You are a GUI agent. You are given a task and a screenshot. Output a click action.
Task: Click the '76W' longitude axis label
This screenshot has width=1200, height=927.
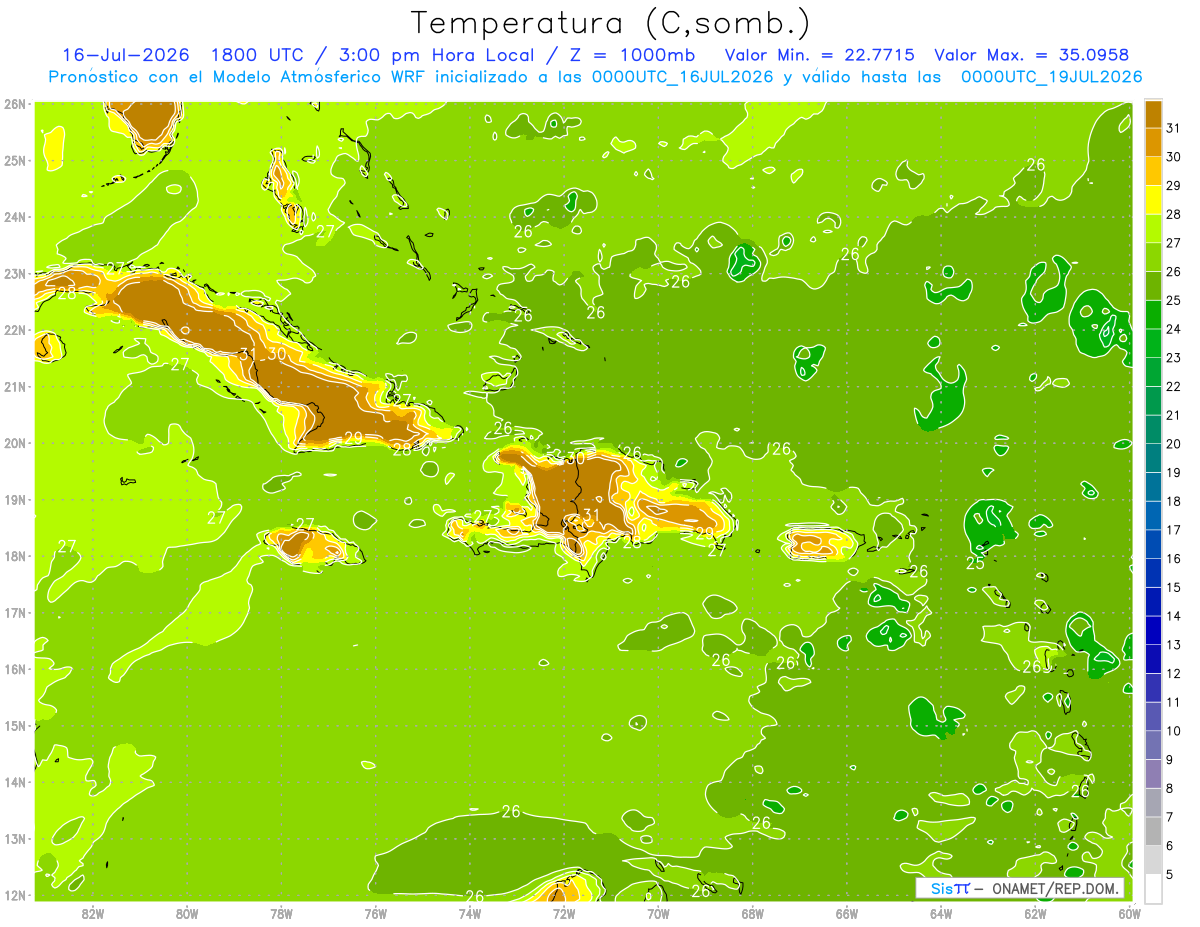pyautogui.click(x=376, y=913)
